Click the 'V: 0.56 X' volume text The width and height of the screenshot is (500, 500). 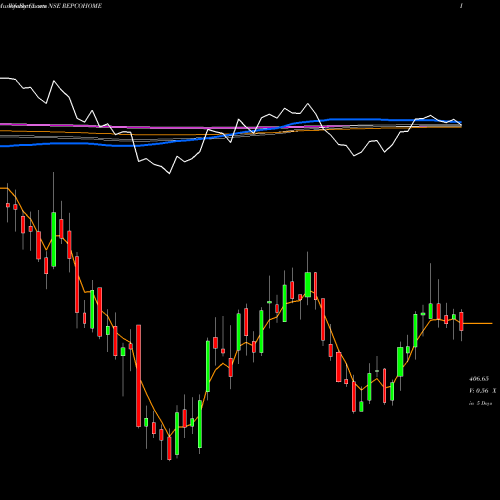tap(482, 391)
